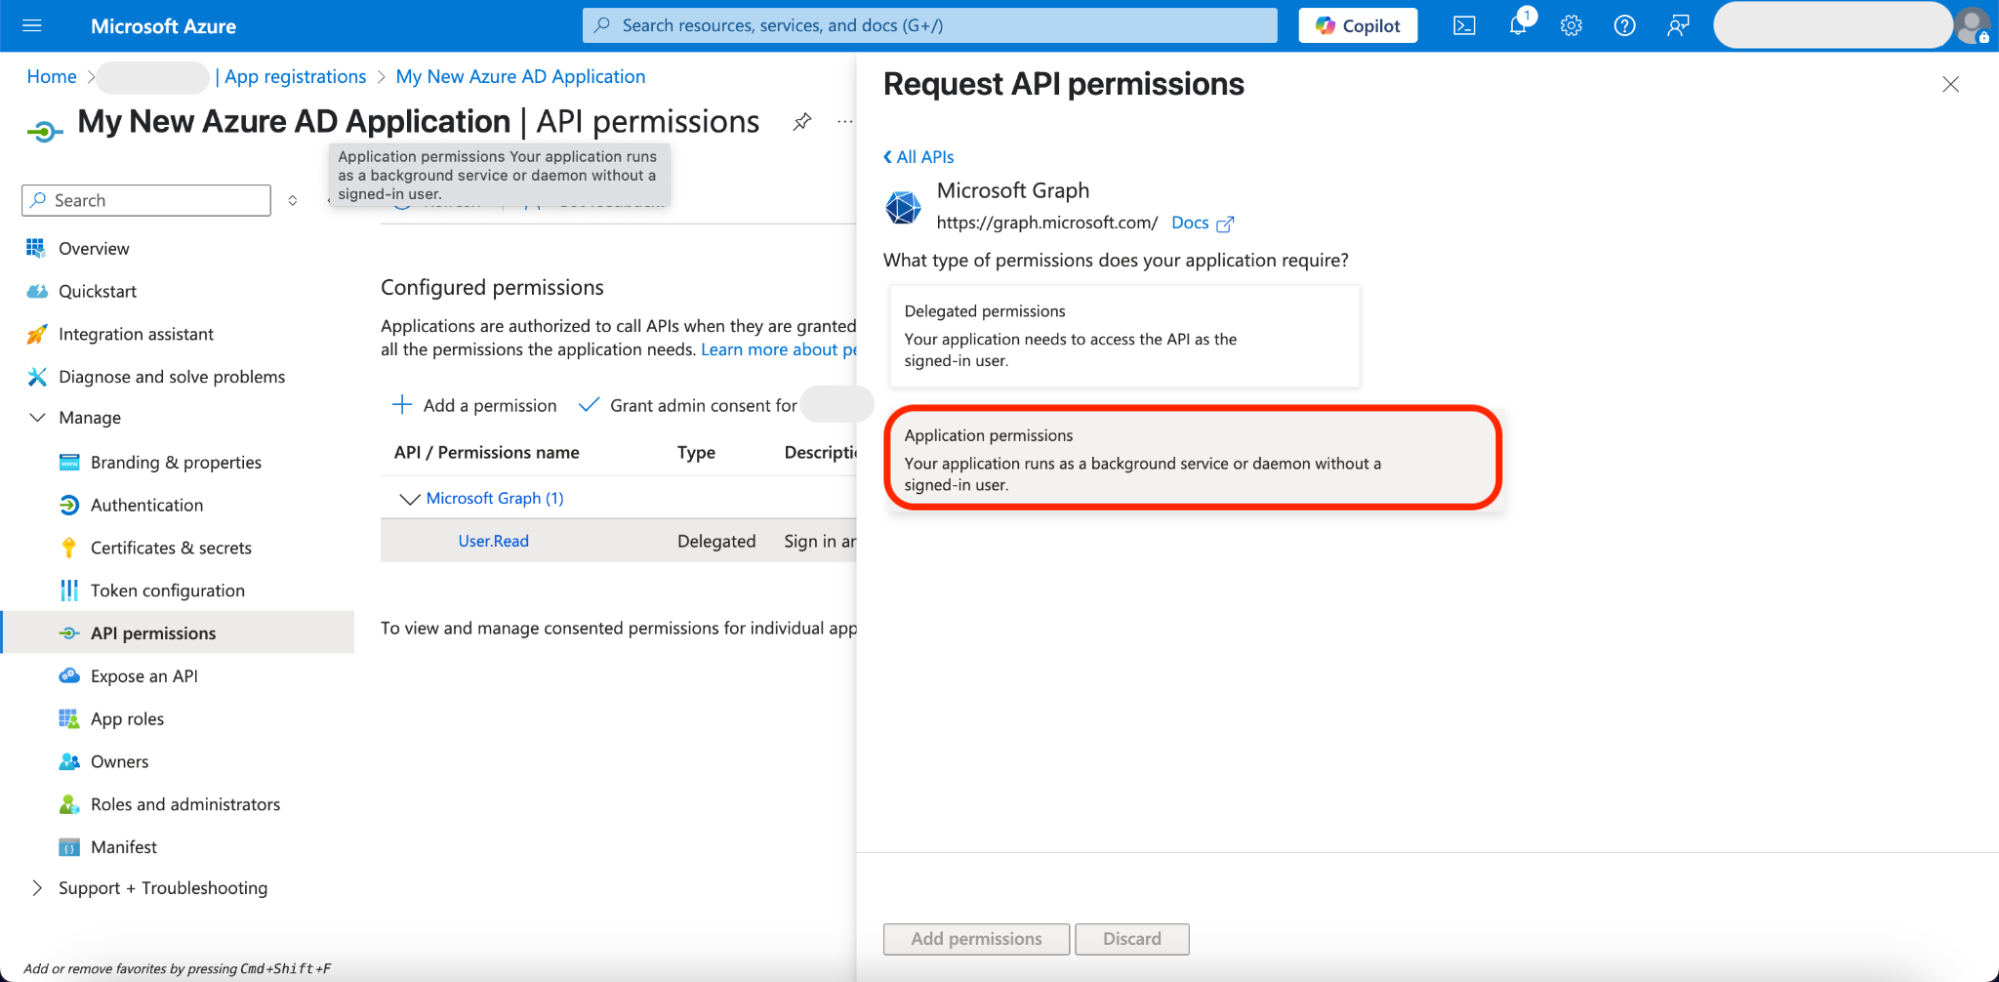
Task: Collapse the Manage section
Action: (37, 417)
